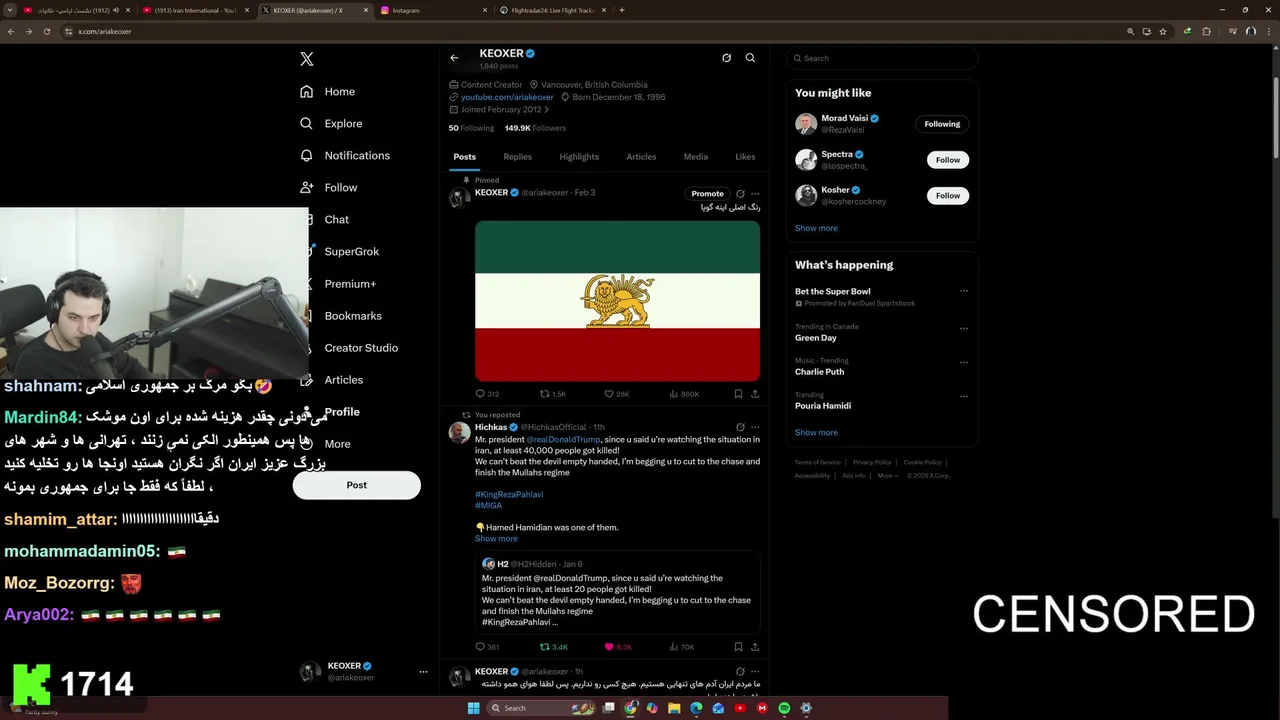Switch to the Posts tab
Screen dimensions: 1280x720
(x=465, y=157)
